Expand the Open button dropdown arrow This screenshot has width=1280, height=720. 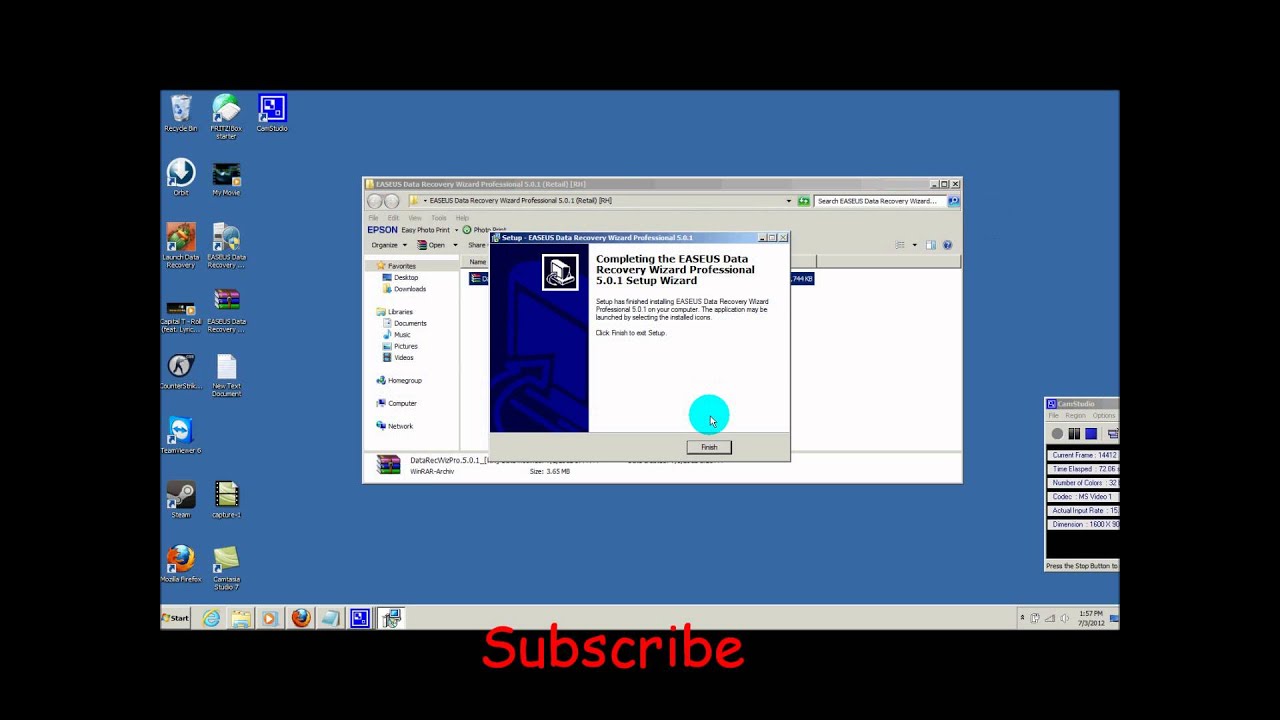455,245
